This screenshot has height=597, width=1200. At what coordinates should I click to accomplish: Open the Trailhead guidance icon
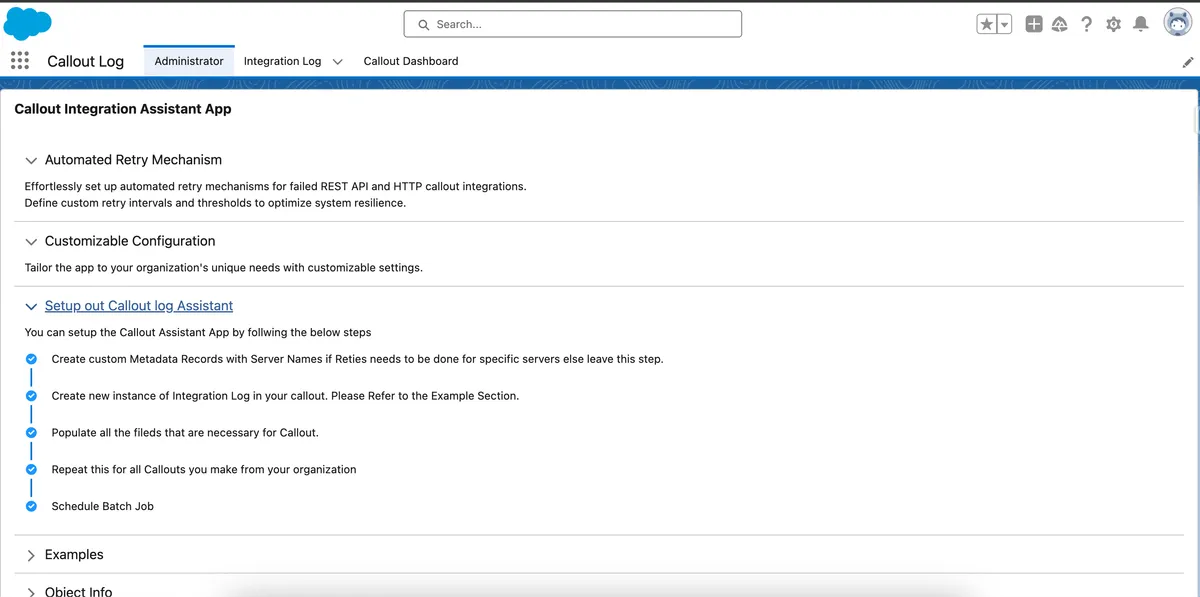pos(1058,24)
